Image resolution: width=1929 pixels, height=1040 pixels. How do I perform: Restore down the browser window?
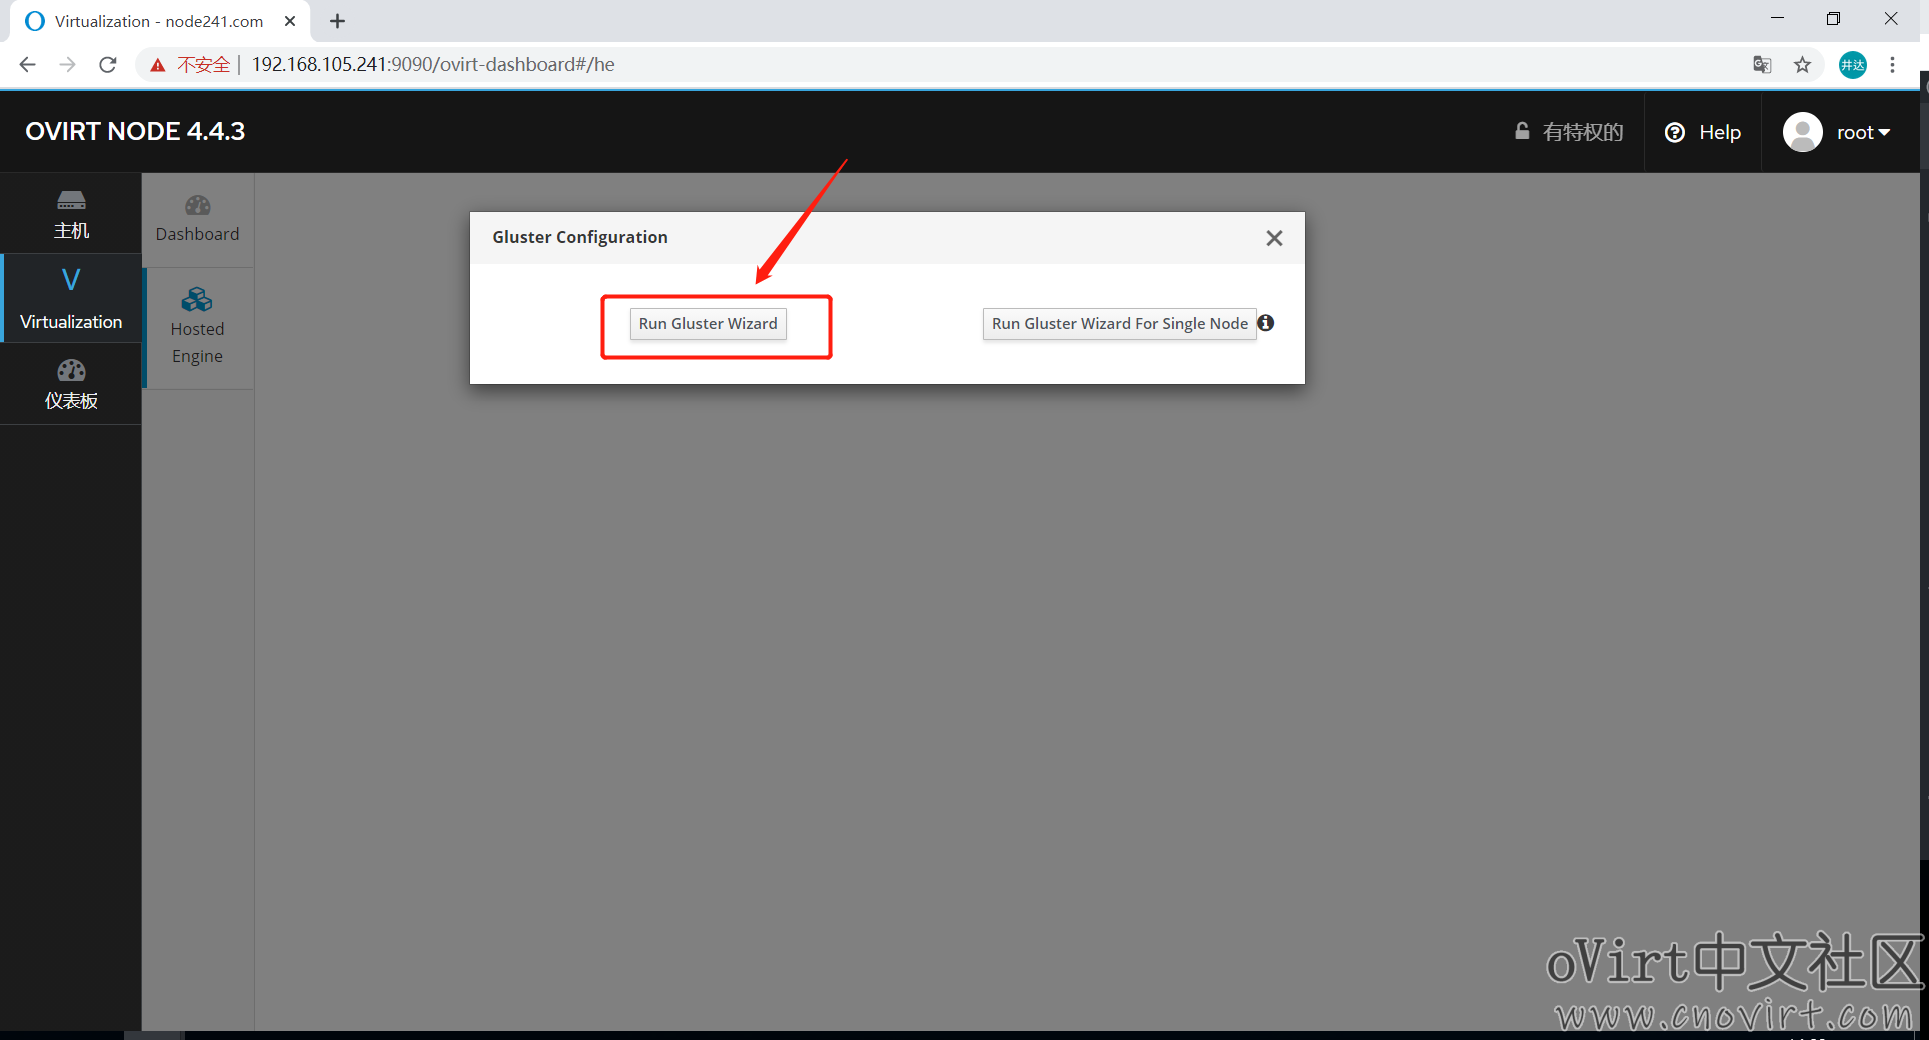(x=1833, y=19)
